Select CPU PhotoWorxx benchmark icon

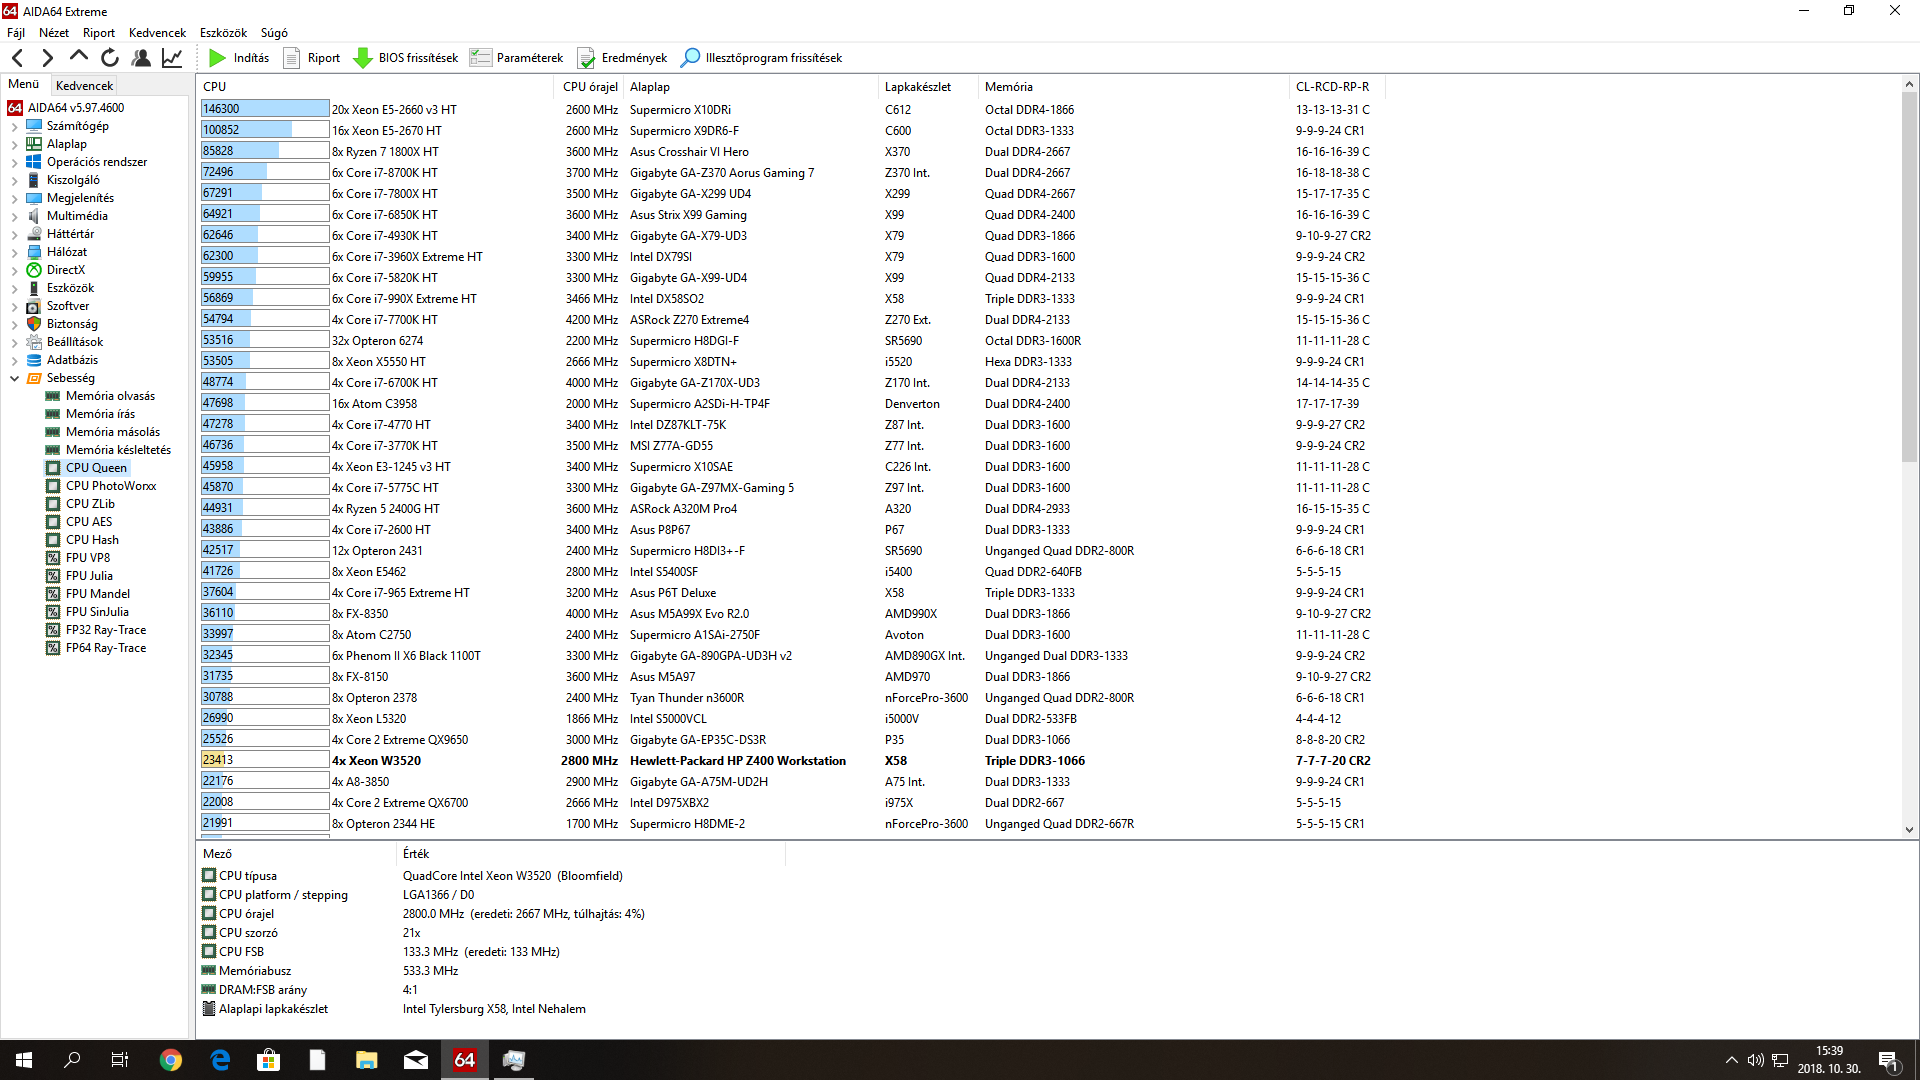[x=53, y=486]
